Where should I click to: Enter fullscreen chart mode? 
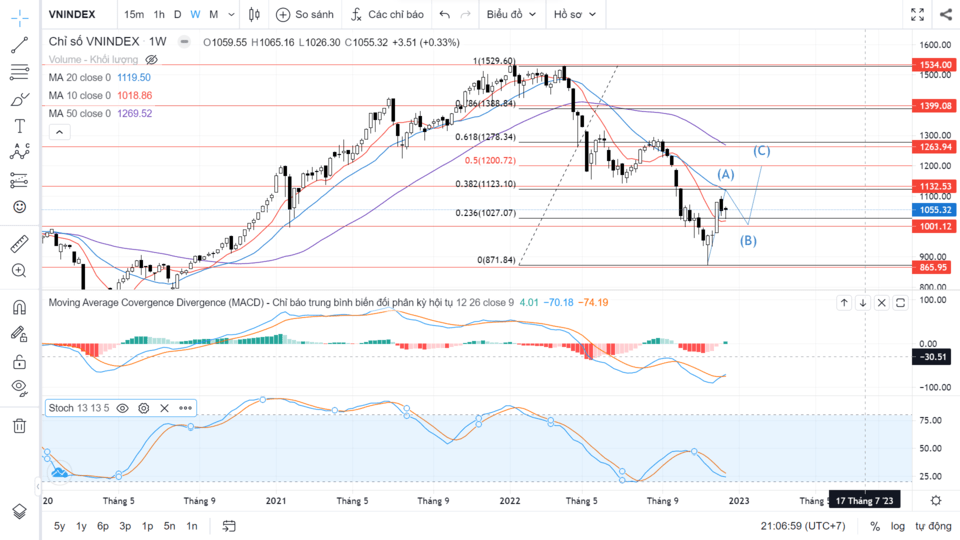[917, 14]
